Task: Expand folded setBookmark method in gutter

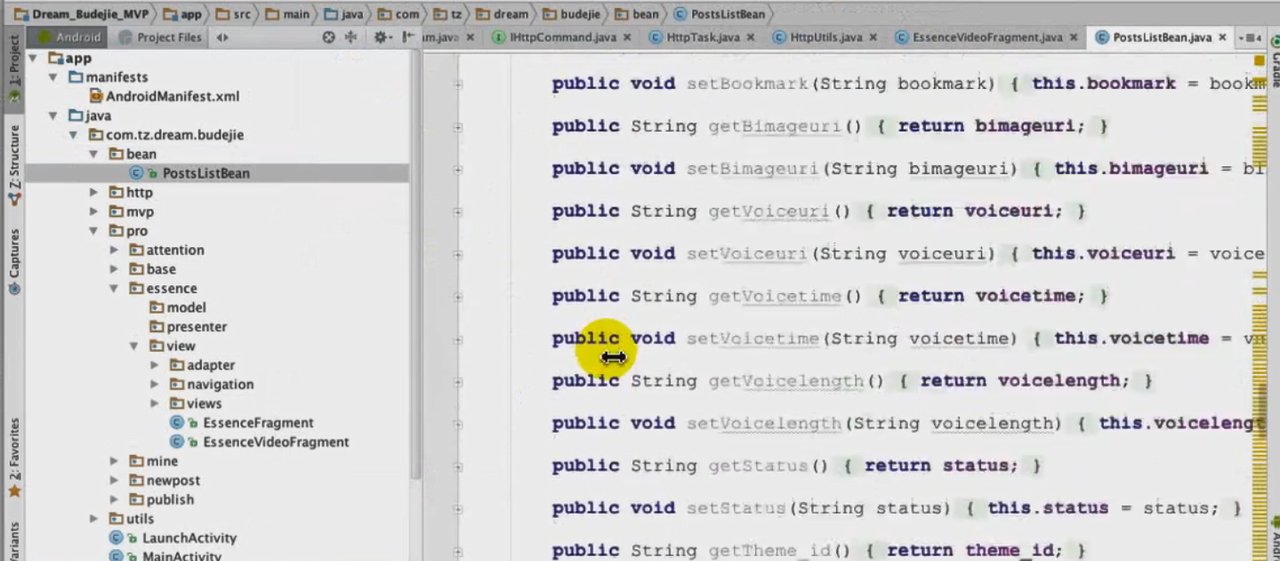Action: click(x=457, y=84)
